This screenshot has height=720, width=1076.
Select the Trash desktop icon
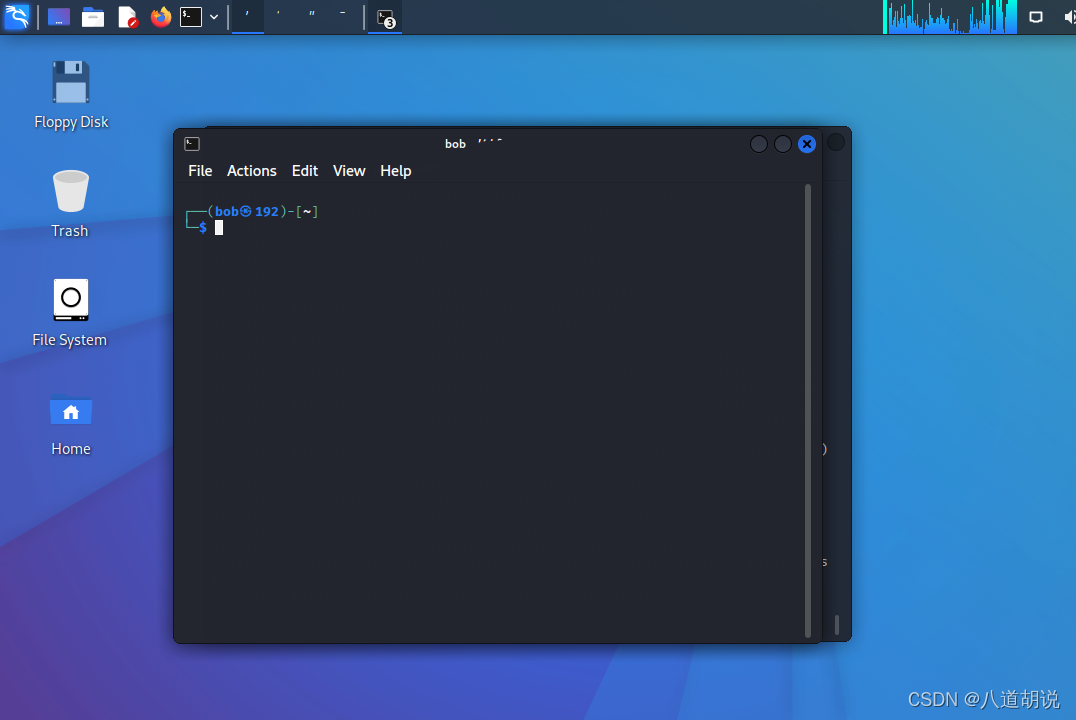click(x=70, y=204)
